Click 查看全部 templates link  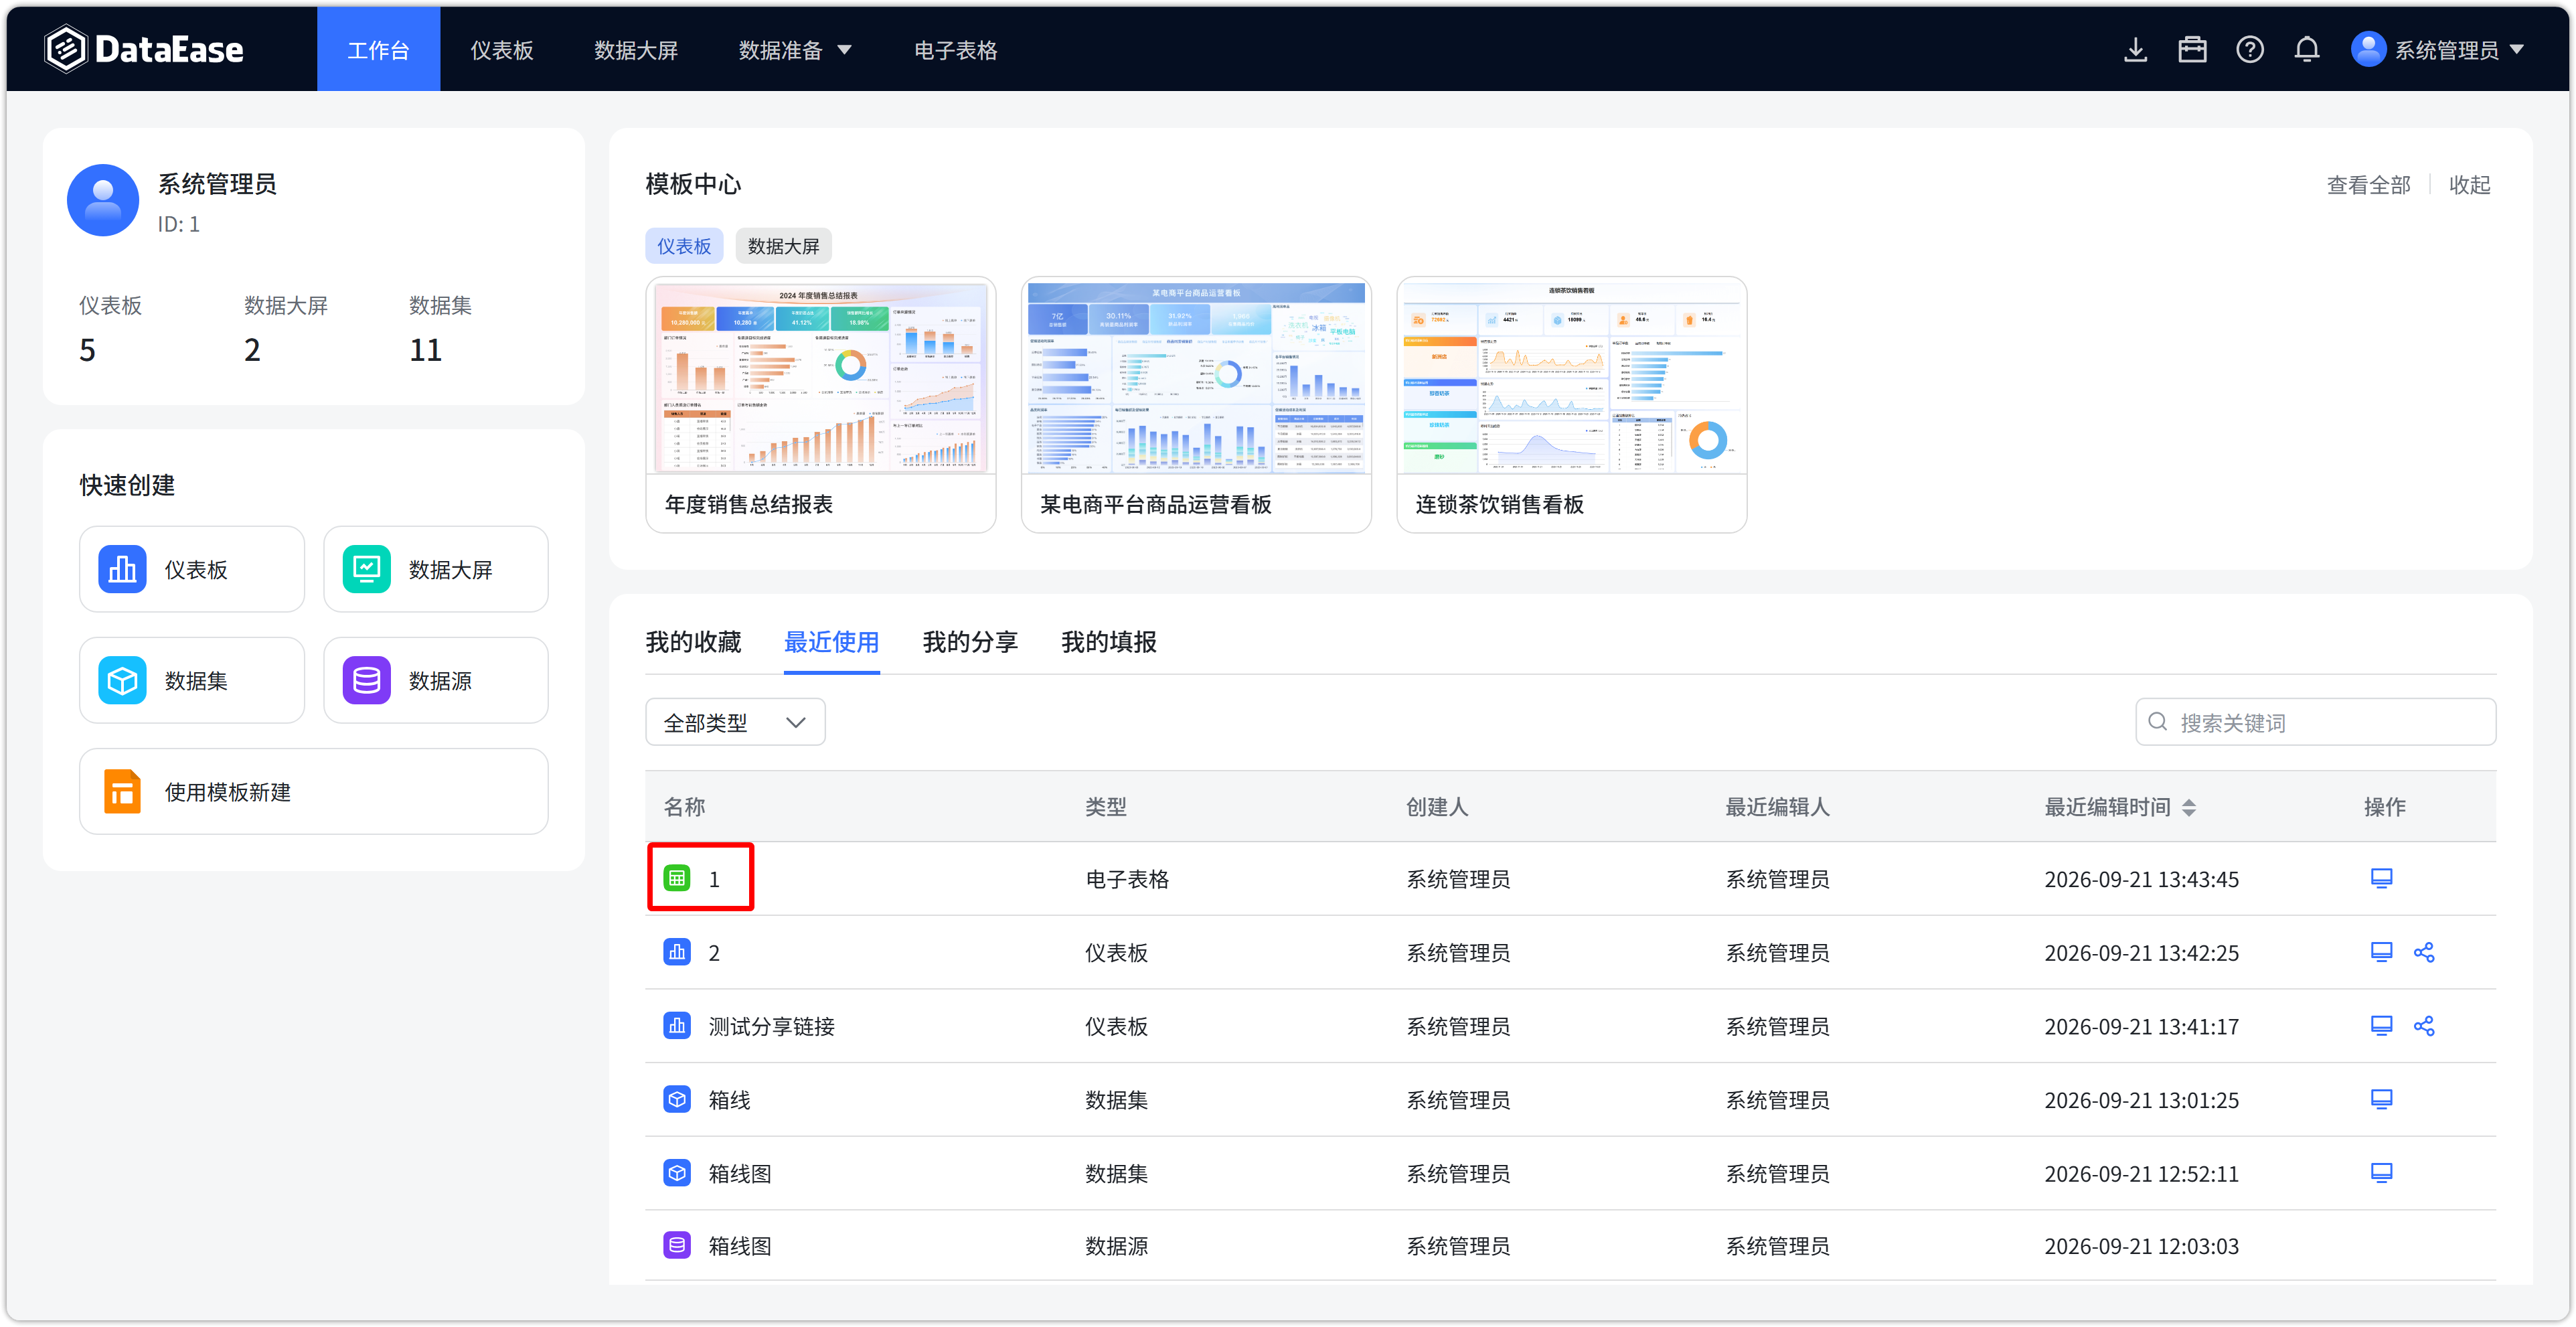click(x=2368, y=185)
